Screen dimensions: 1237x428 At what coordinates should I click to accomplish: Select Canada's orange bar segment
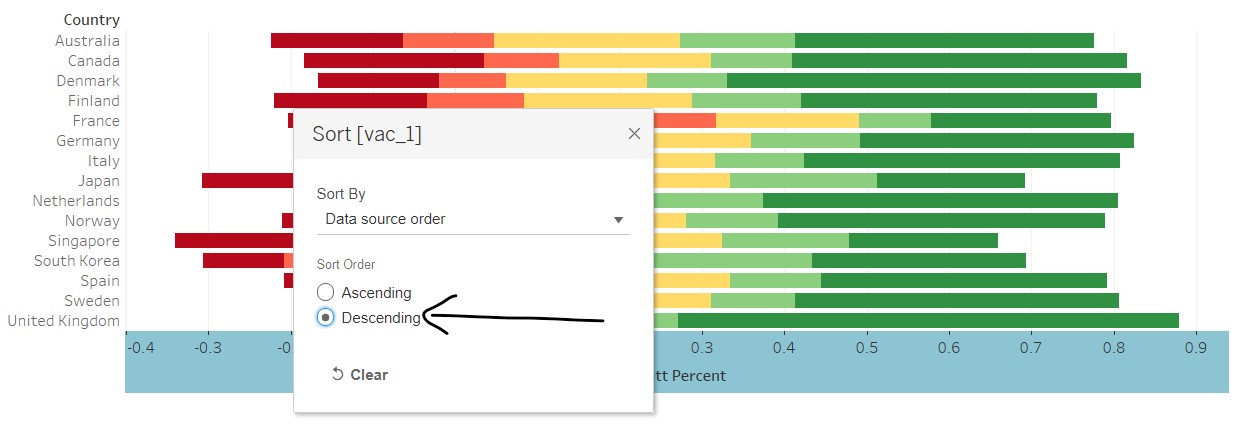click(x=521, y=61)
